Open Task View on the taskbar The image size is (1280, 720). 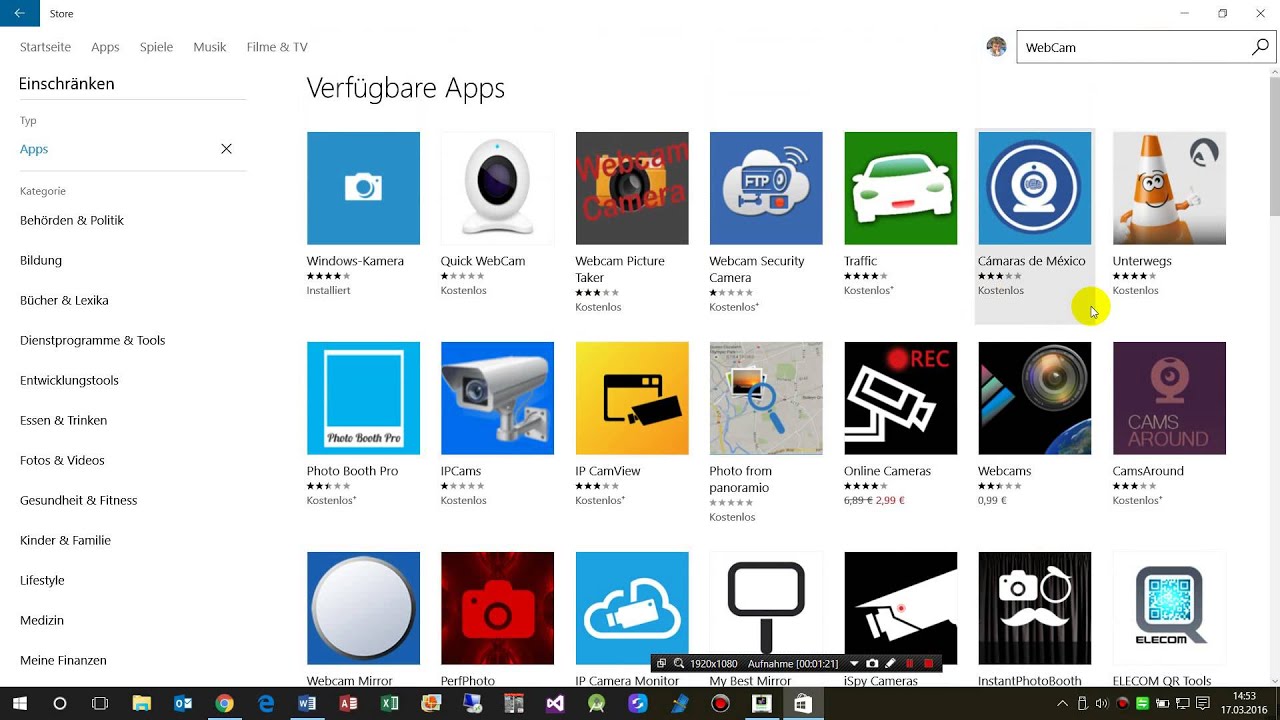[x=100, y=704]
